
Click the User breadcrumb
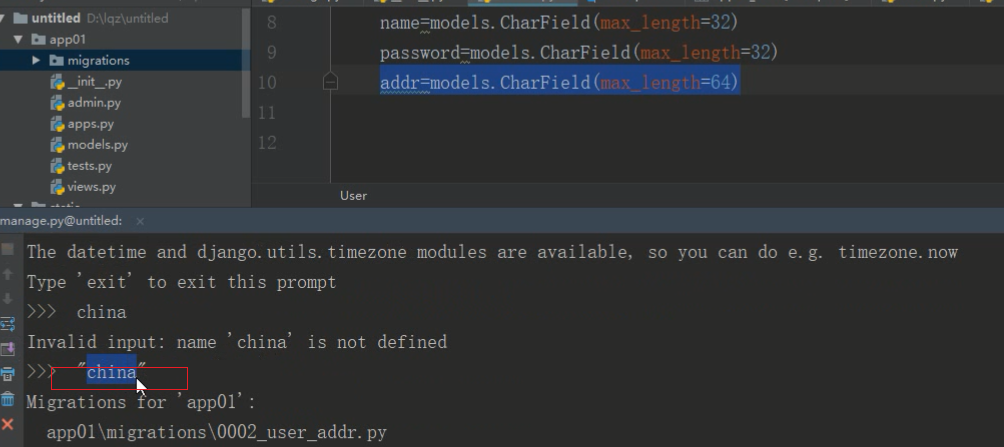click(x=353, y=195)
